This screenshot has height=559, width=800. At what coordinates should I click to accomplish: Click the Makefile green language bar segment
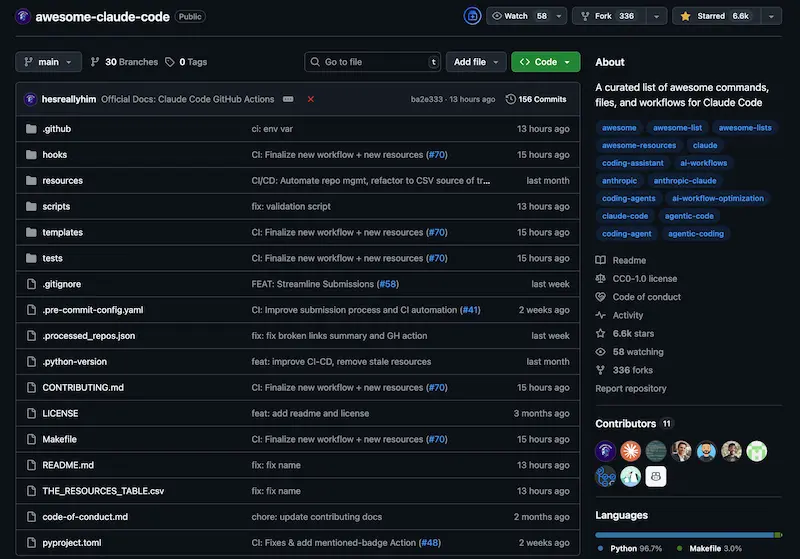click(x=778, y=535)
